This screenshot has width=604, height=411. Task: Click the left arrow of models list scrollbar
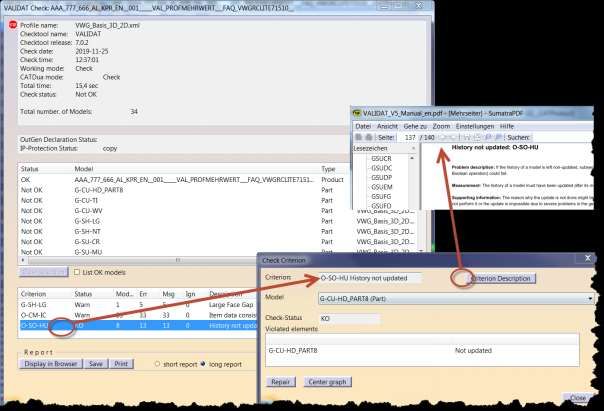[x=22, y=260]
